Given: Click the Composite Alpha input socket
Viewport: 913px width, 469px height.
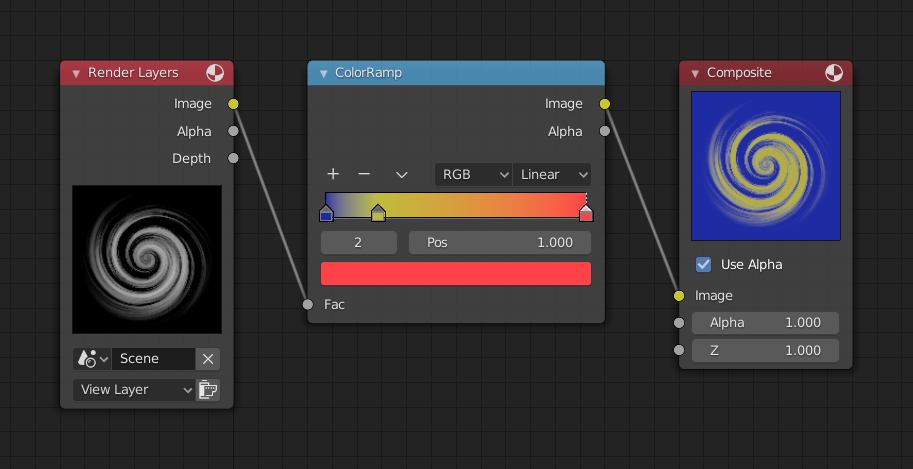Looking at the screenshot, I should point(679,323).
